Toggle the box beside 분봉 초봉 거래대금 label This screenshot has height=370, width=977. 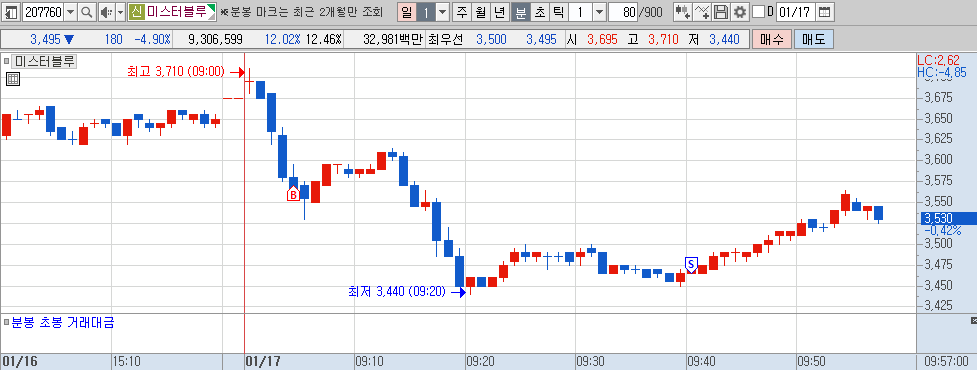coord(7,323)
